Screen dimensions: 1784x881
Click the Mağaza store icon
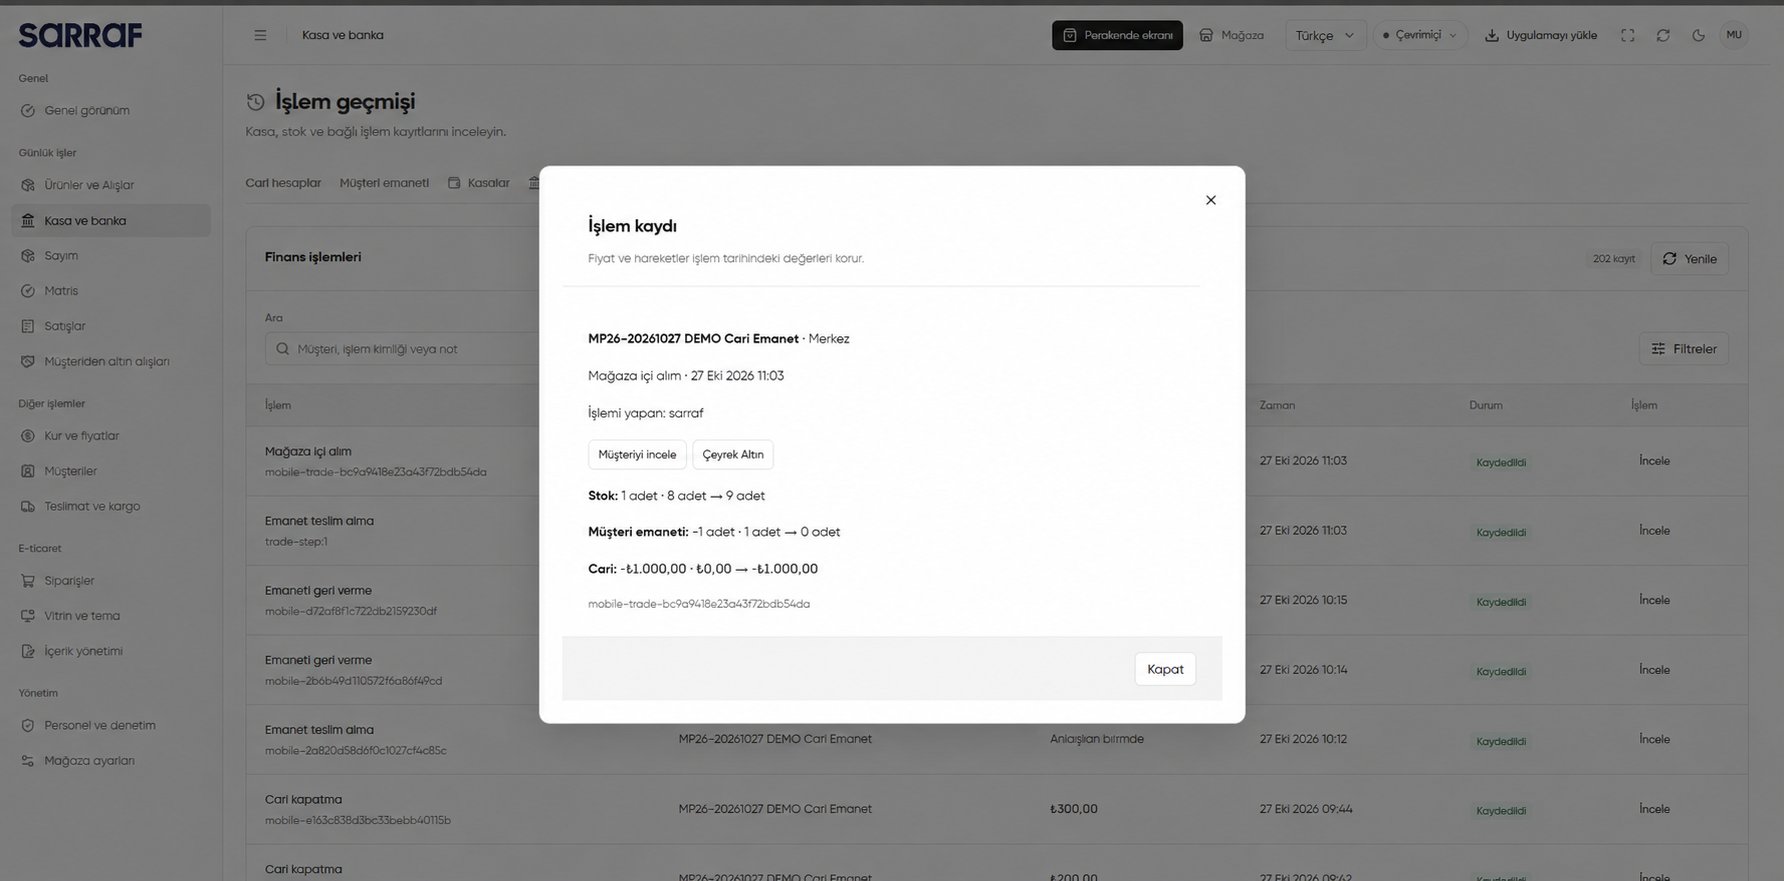click(1206, 35)
